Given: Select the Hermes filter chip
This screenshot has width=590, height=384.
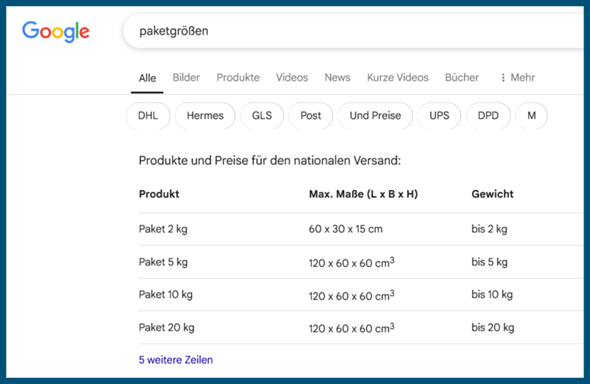Looking at the screenshot, I should (x=205, y=115).
